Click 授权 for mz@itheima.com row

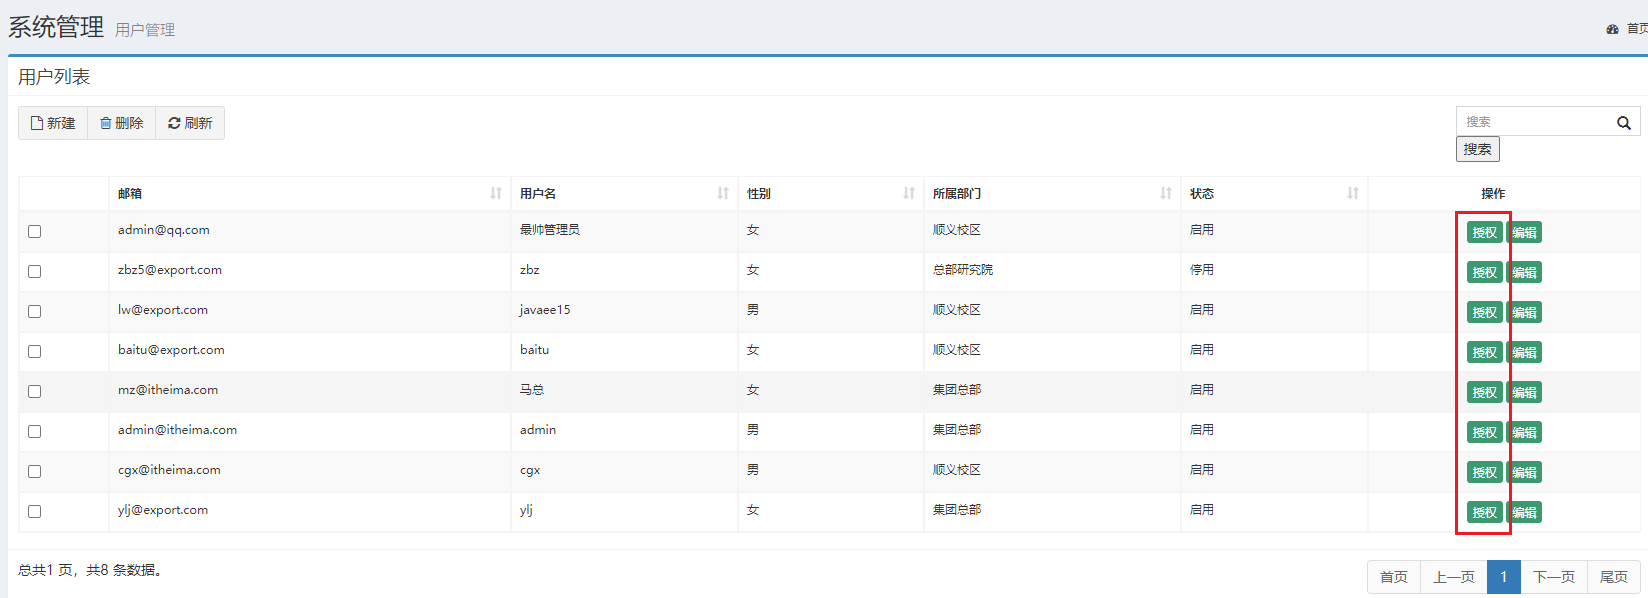1485,392
